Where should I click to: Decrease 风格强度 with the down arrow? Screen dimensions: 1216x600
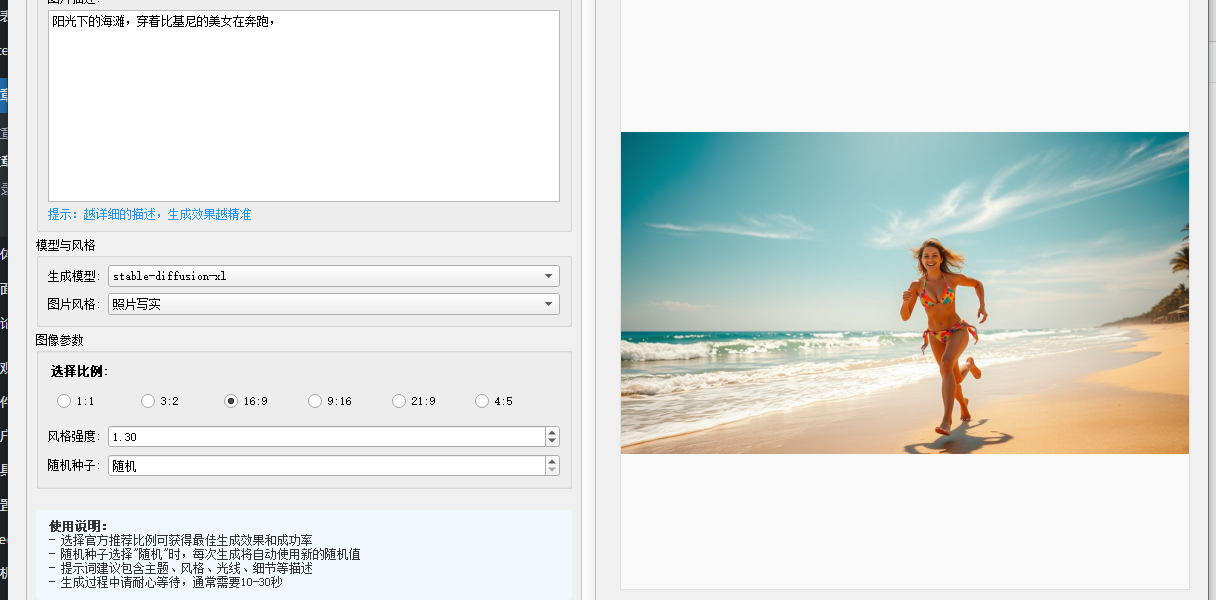point(552,442)
